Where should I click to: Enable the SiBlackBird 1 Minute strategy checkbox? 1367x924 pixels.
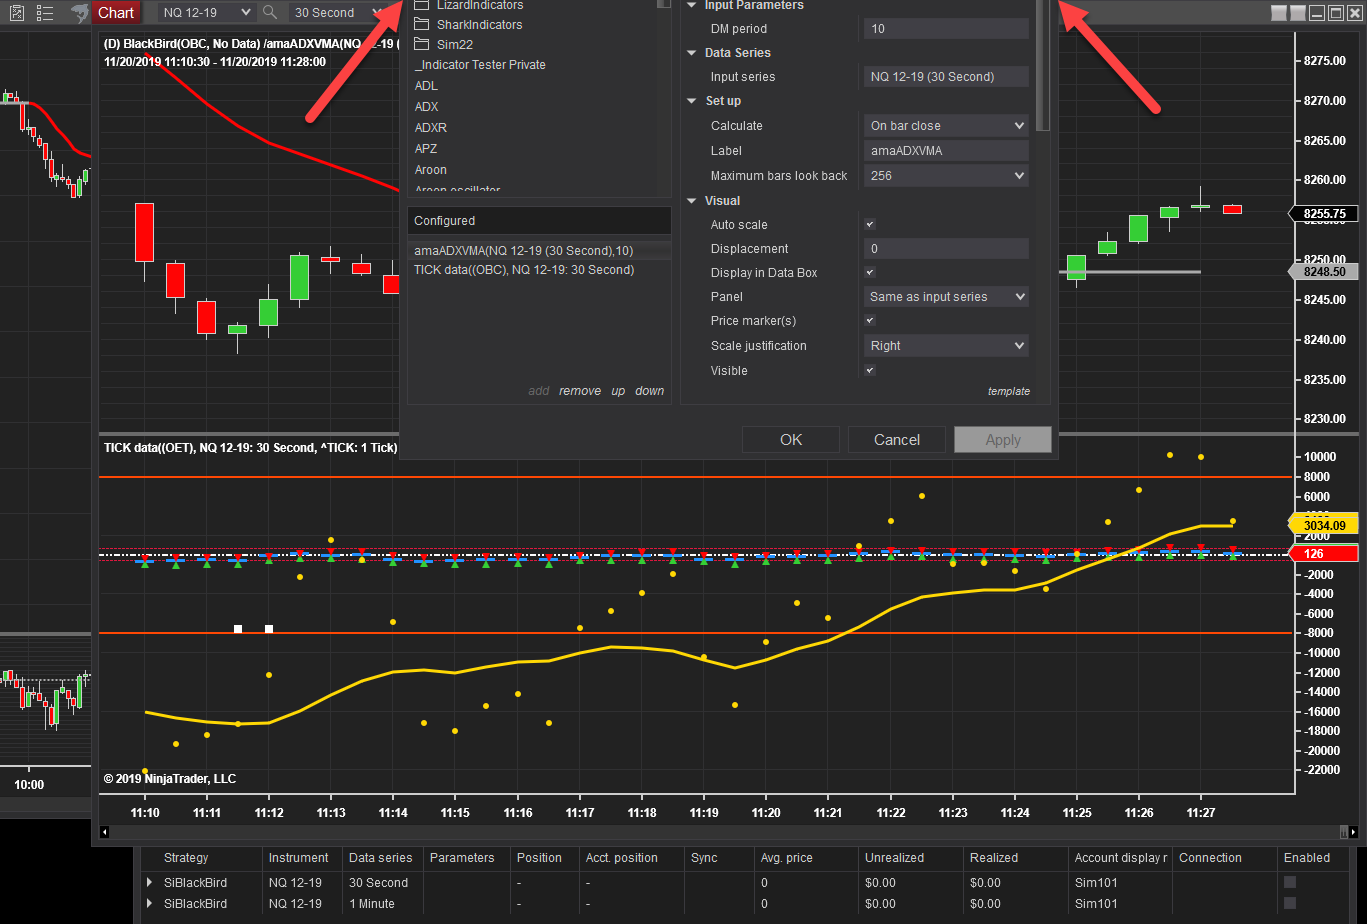coord(1290,903)
